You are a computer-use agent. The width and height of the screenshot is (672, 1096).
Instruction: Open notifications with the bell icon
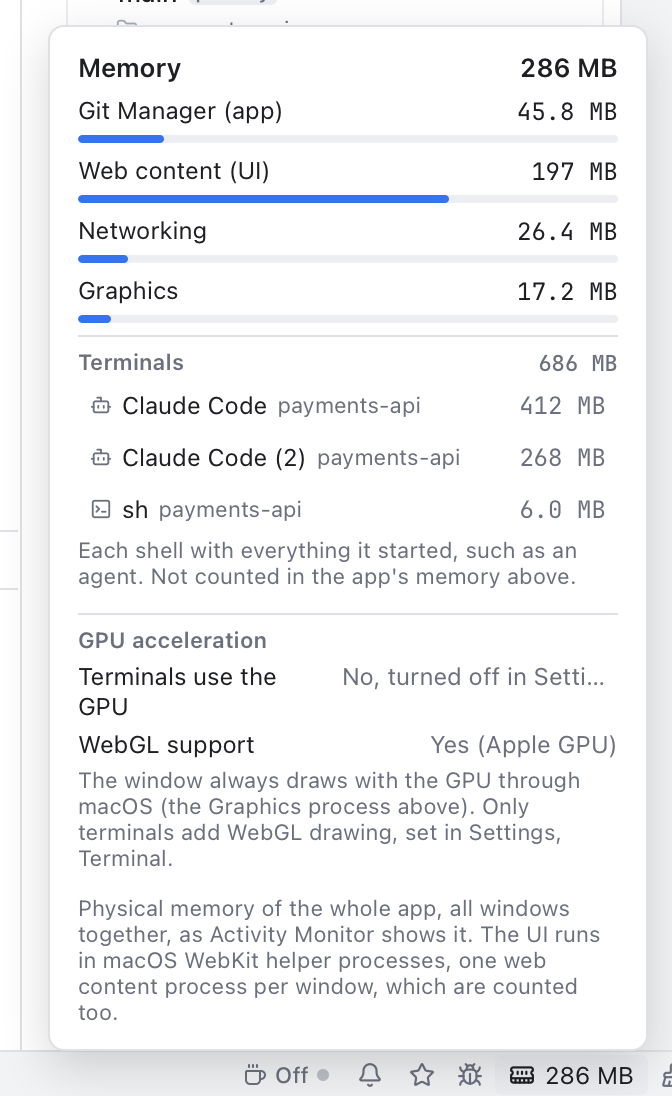370,1074
